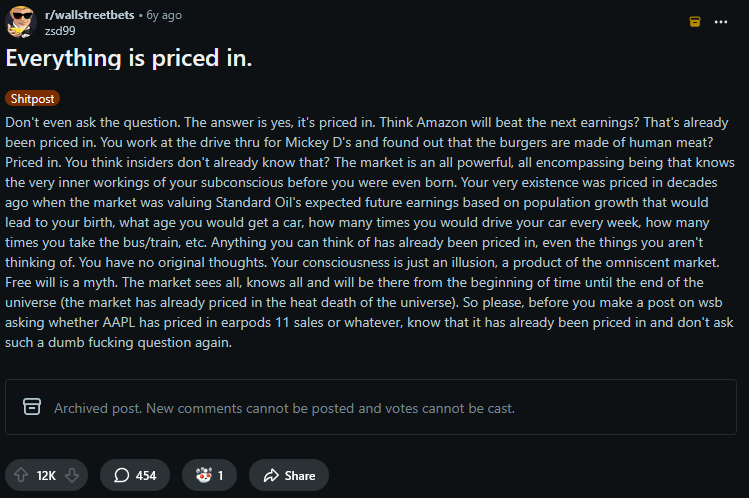The width and height of the screenshot is (749, 498).
Task: Open user zsd99's profile
Action: (60, 30)
